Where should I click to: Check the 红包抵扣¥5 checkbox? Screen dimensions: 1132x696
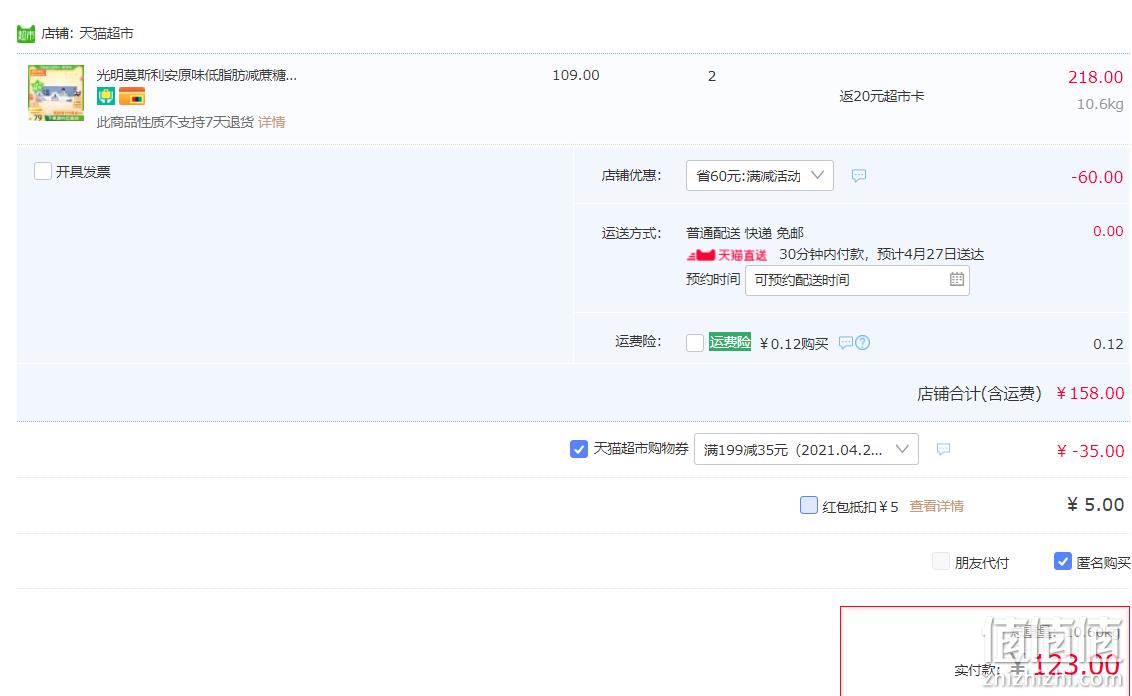pyautogui.click(x=809, y=505)
